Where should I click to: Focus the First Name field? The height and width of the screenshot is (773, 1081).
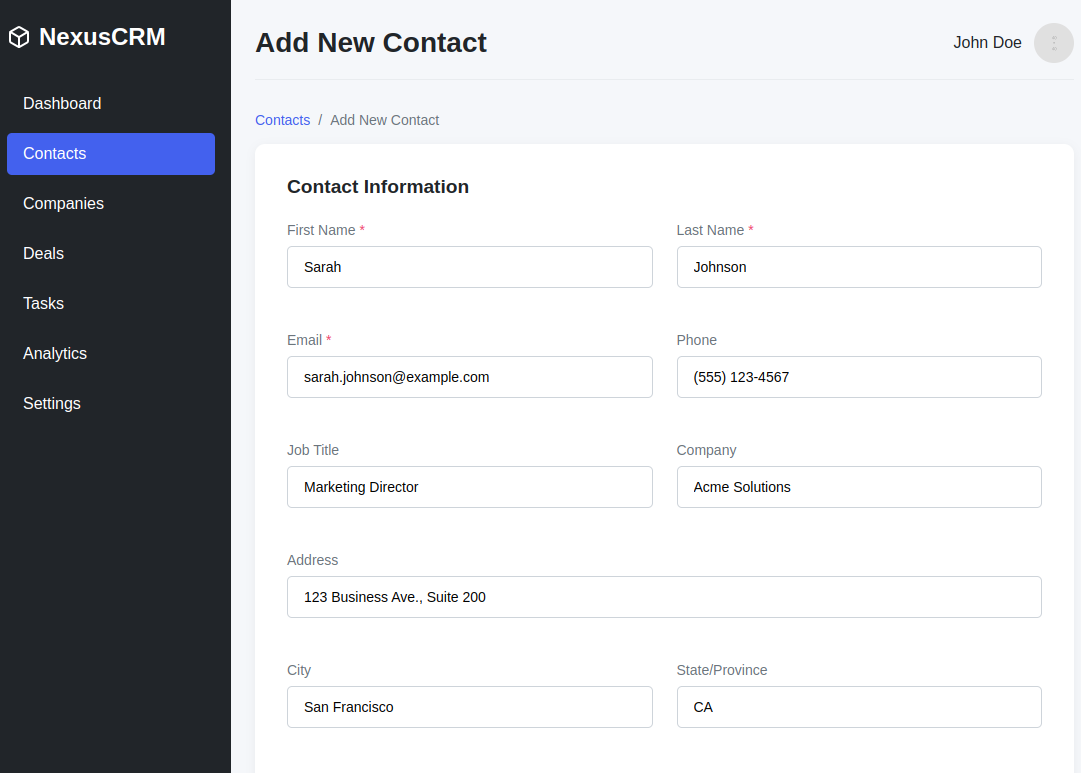(469, 267)
